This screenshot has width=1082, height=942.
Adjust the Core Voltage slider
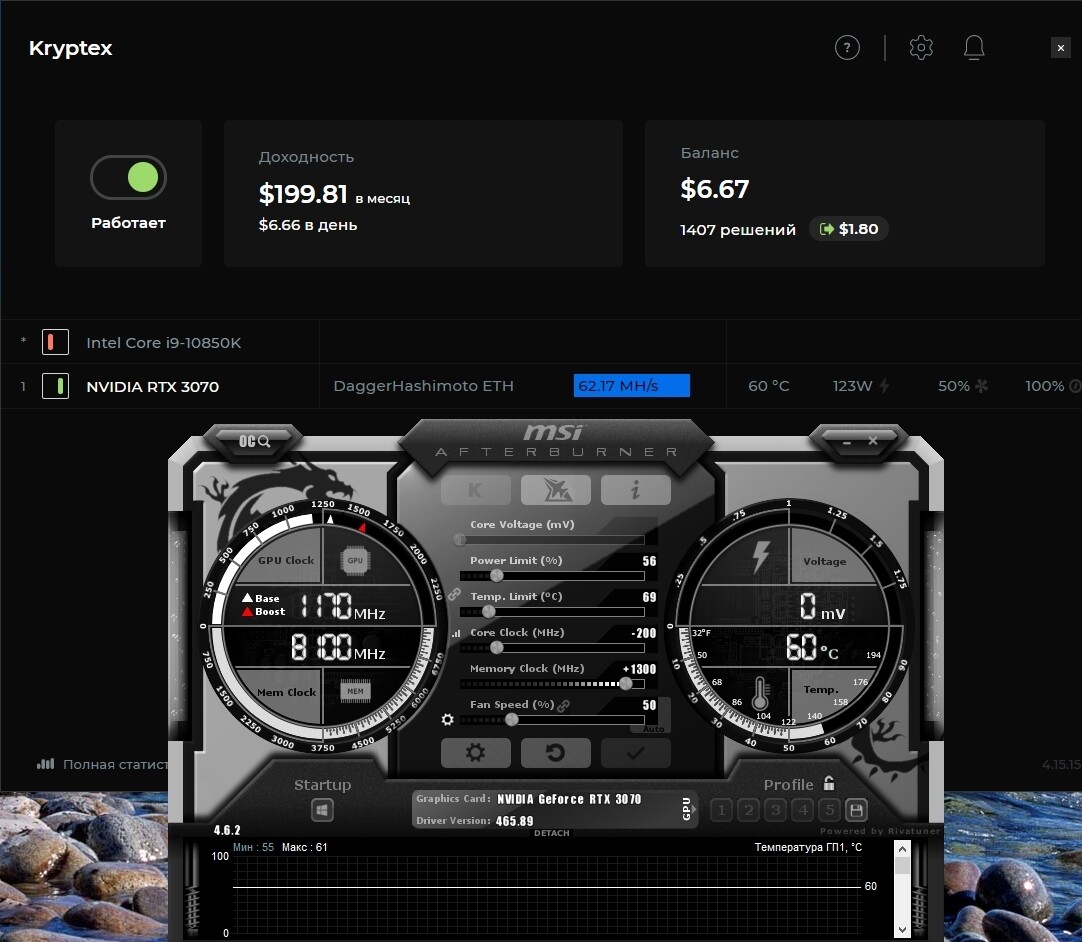point(552,540)
